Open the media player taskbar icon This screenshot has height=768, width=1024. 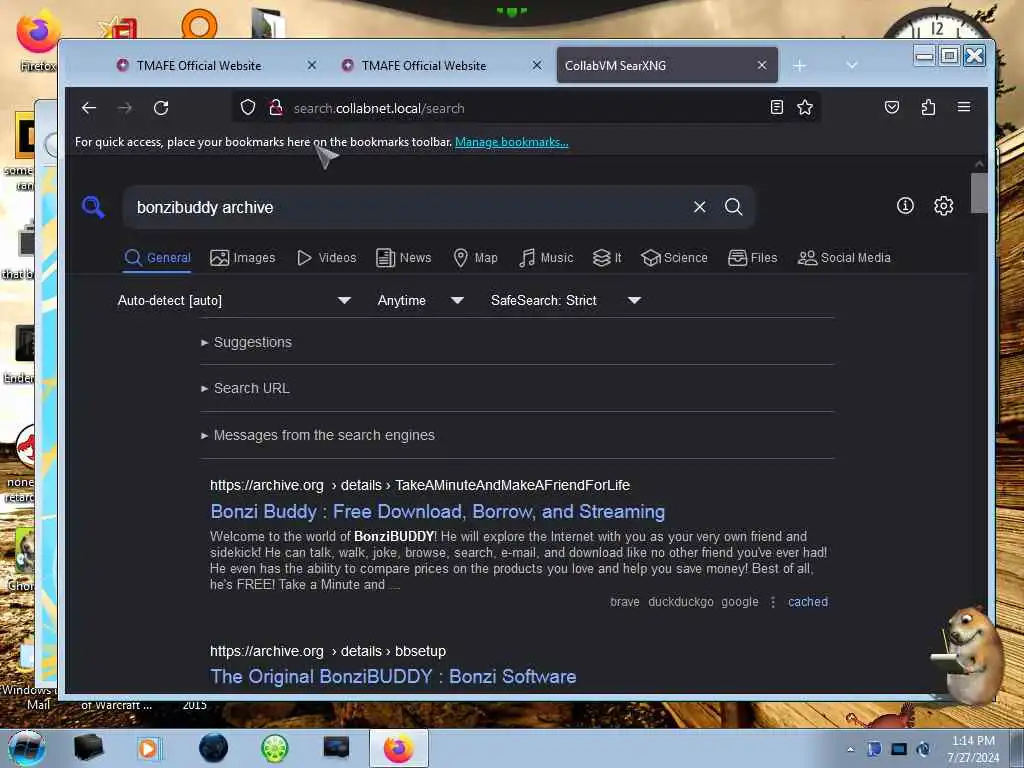click(x=148, y=748)
